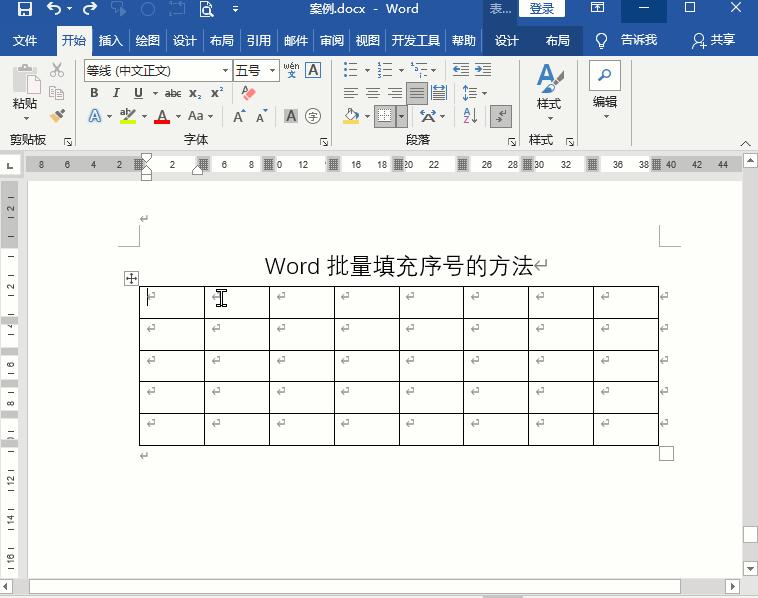The image size is (758, 598).
Task: Apply character border icon
Action: pos(313,71)
